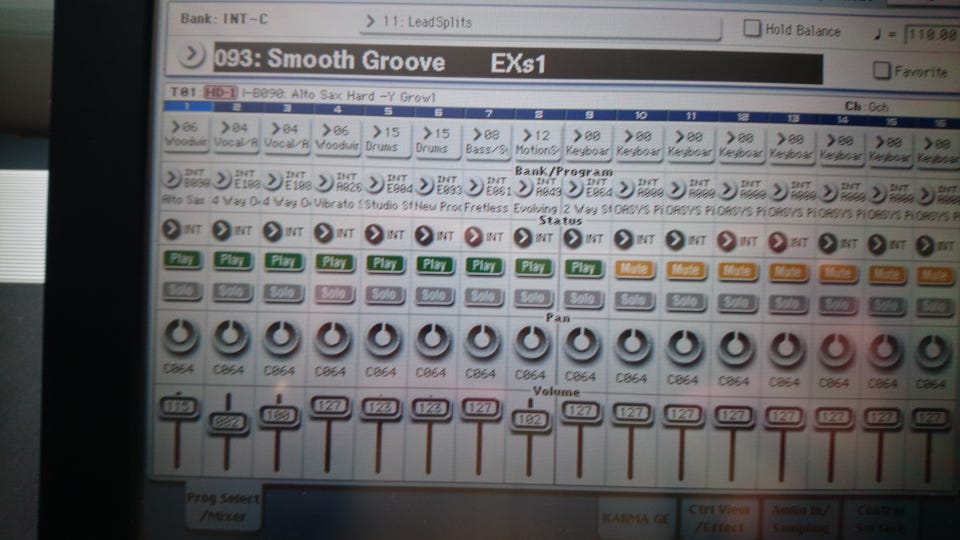Open timbre 5 Bank/Program popup (Studio)

click(x=375, y=182)
